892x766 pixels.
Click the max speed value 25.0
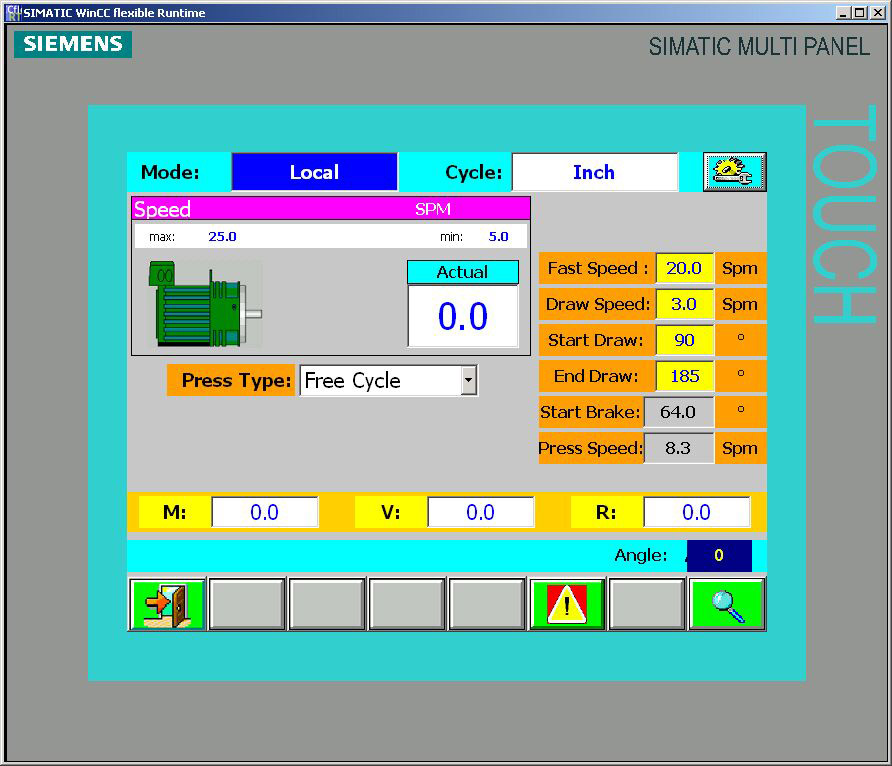pos(222,237)
